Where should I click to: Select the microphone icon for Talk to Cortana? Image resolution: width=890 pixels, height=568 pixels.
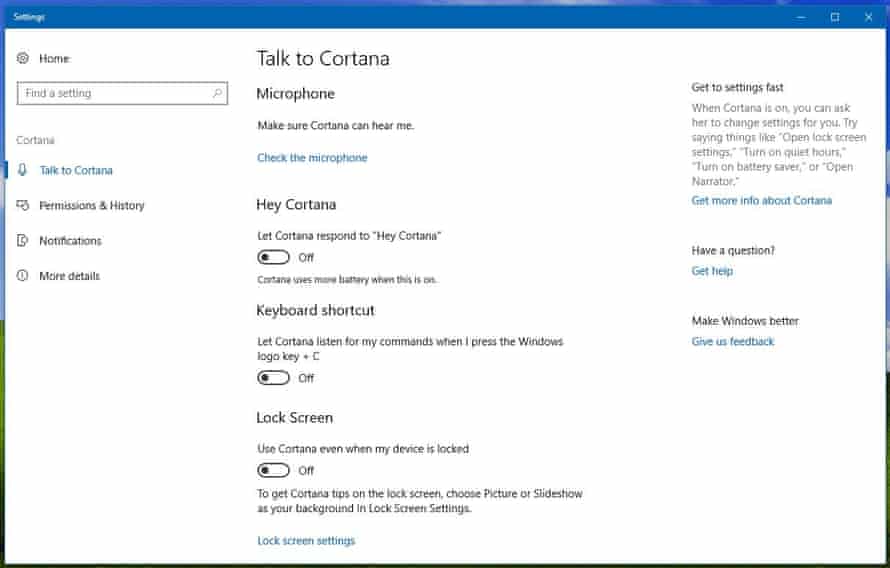tap(23, 170)
